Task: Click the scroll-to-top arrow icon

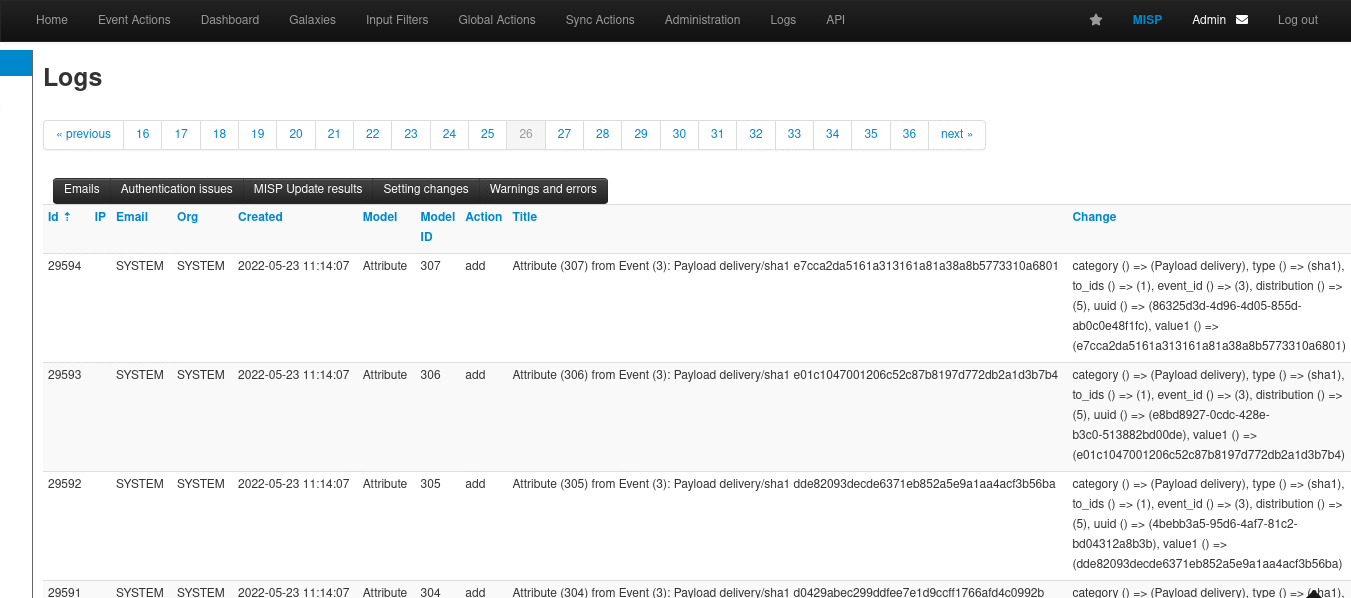Action: [1314, 594]
